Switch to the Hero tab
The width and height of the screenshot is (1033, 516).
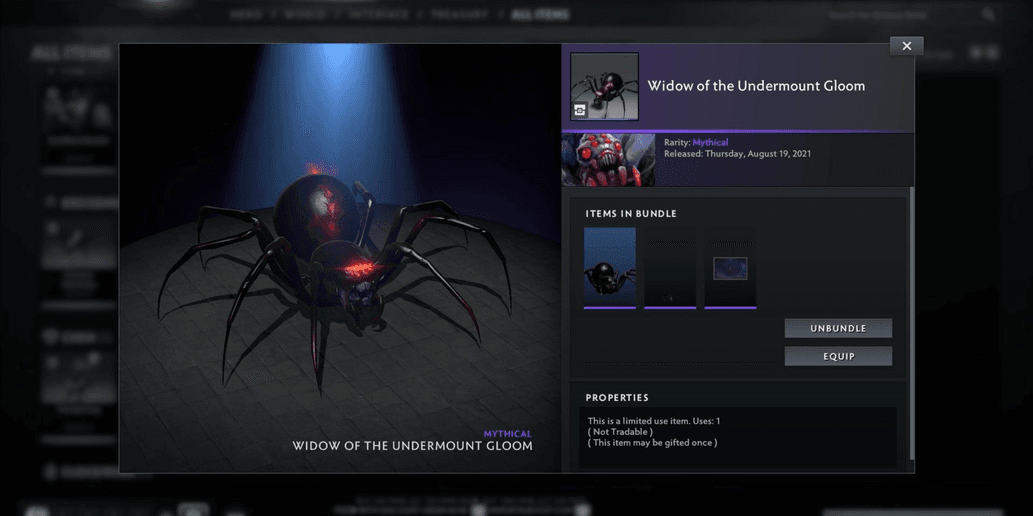pyautogui.click(x=246, y=15)
